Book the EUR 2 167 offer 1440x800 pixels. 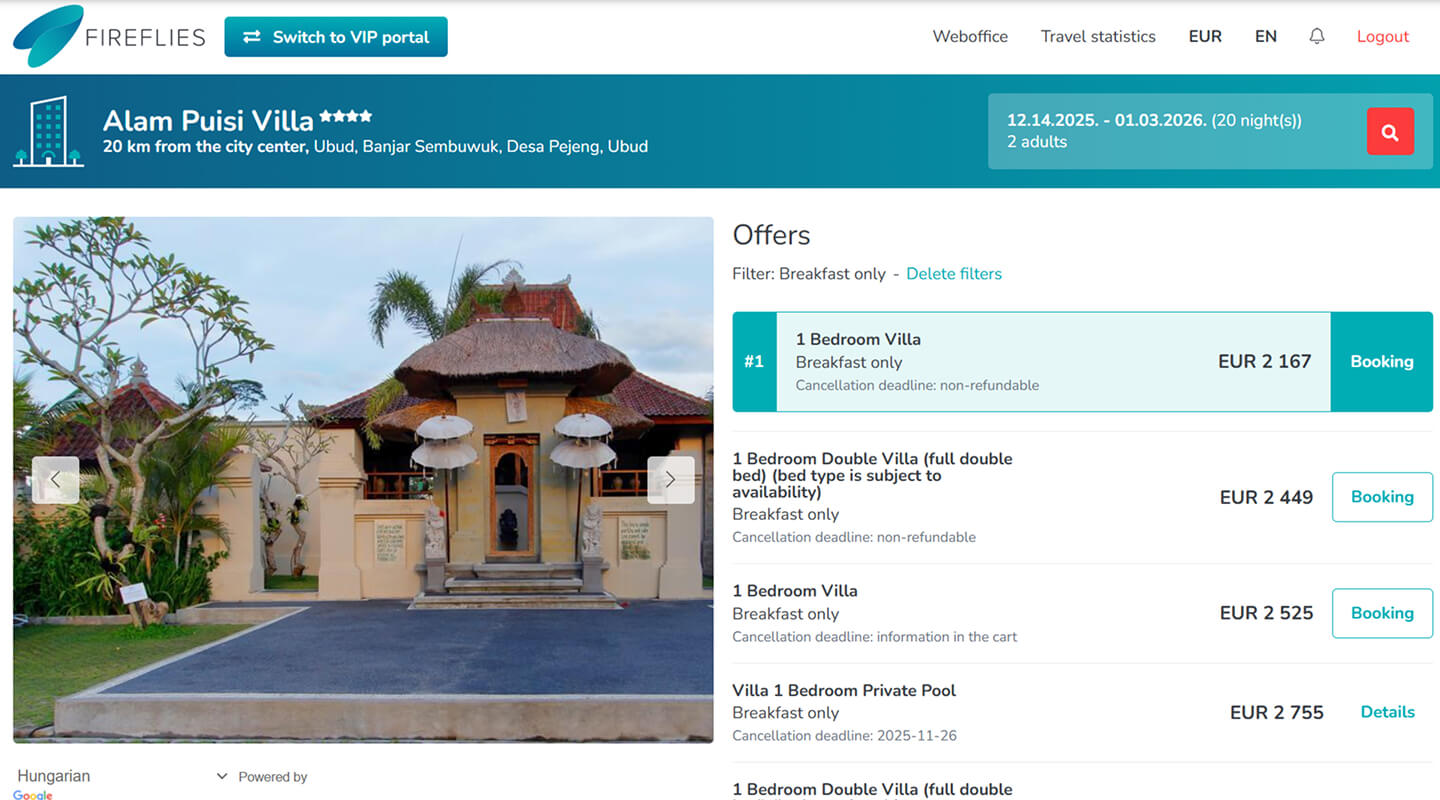coord(1382,362)
